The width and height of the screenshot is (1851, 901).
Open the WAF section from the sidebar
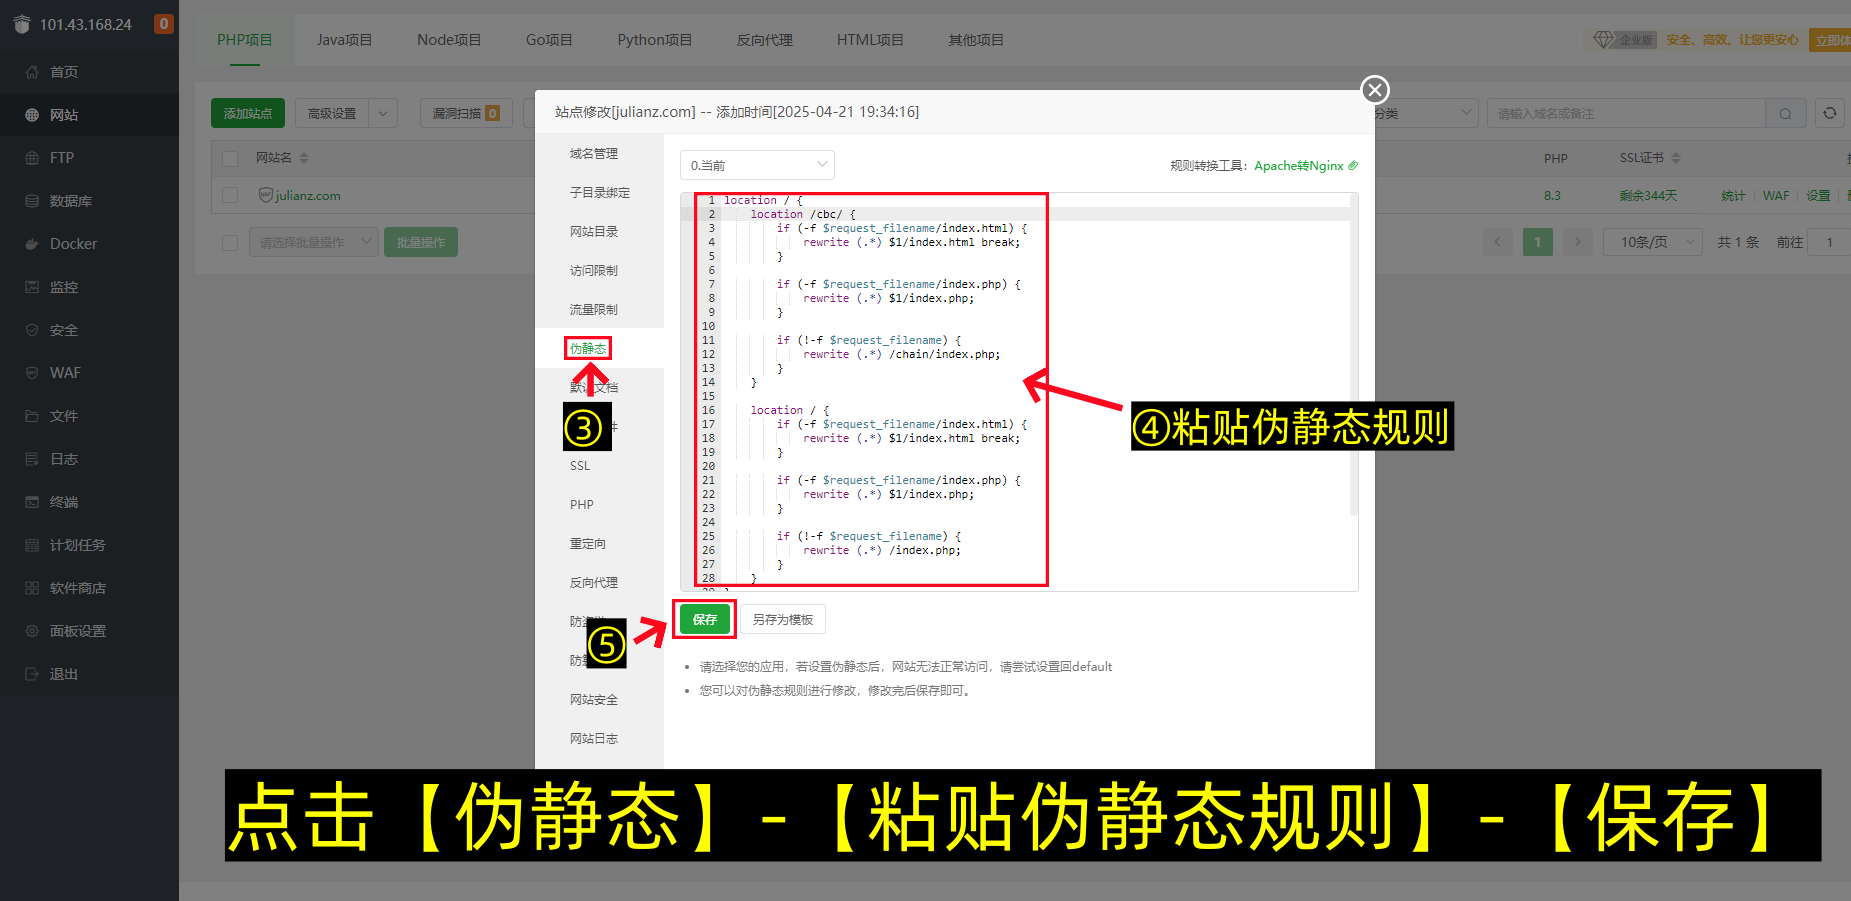[62, 372]
